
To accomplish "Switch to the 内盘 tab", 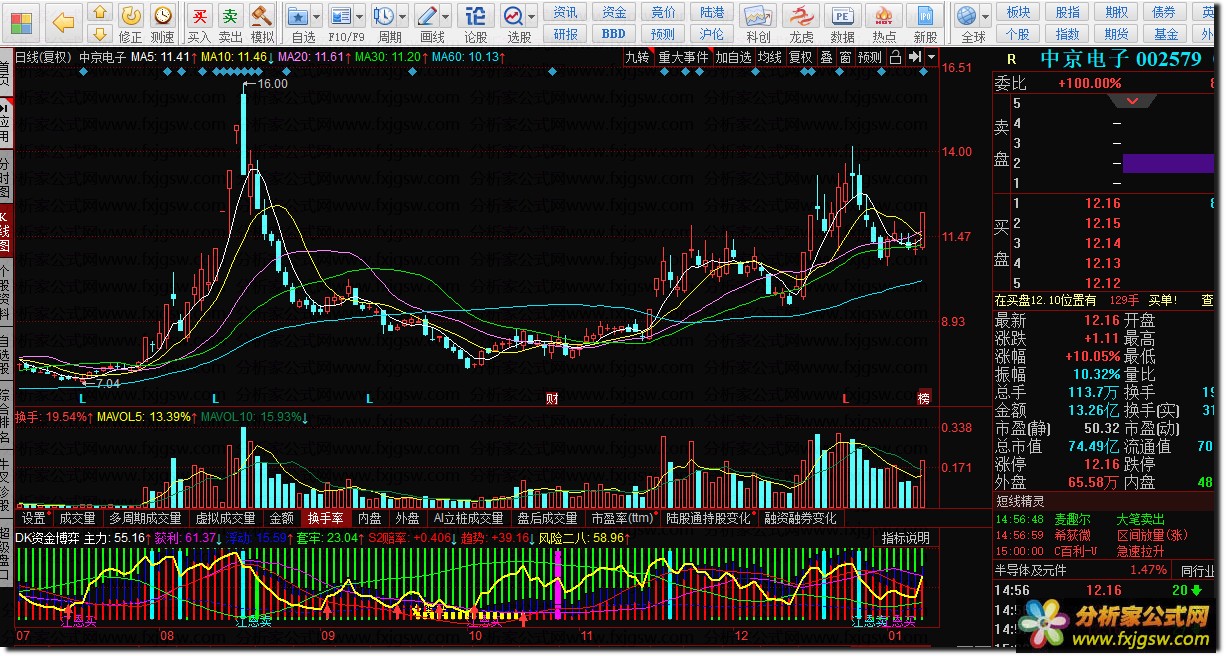I will 370,519.
